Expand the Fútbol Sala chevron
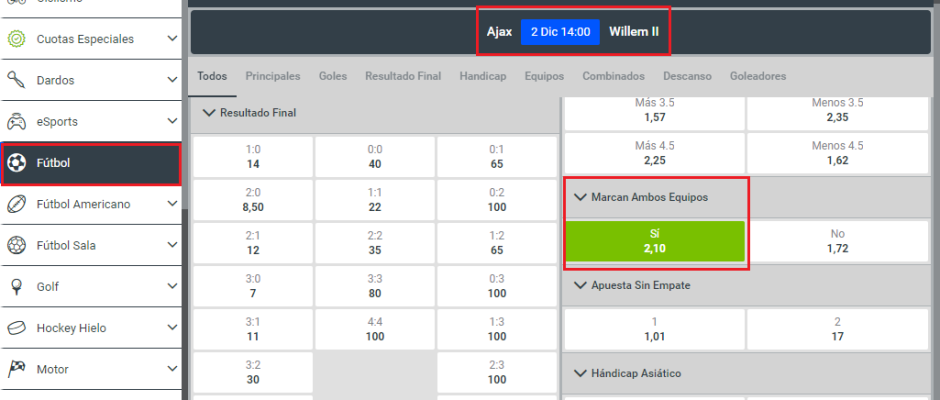 (172, 245)
